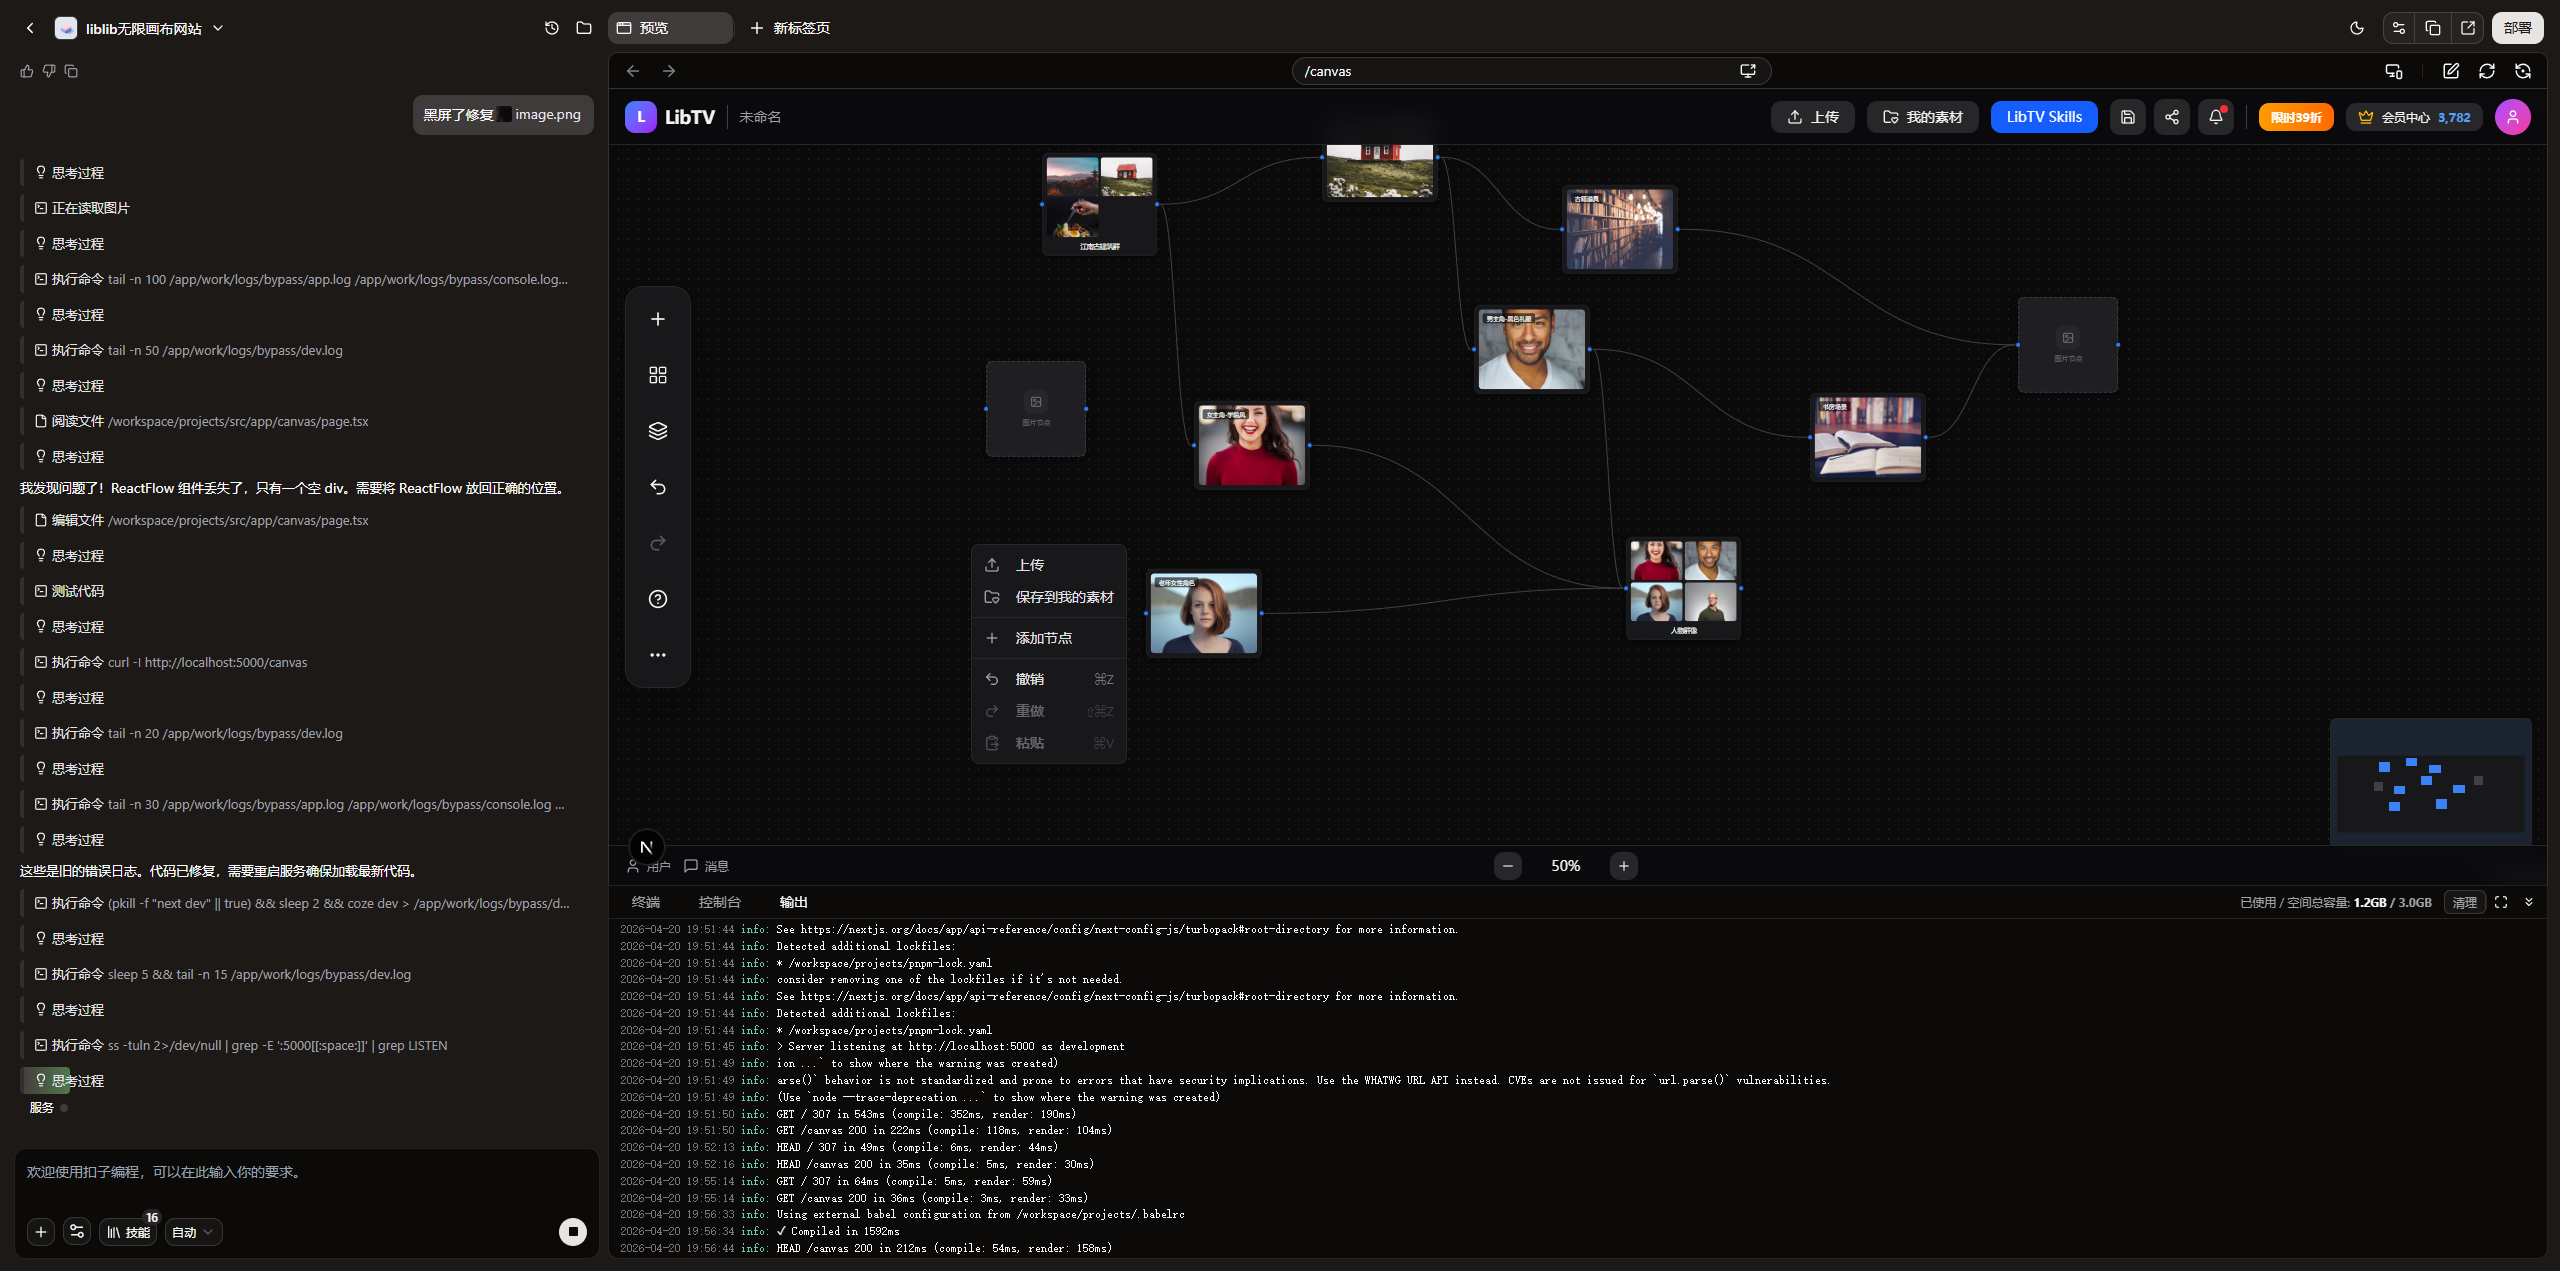Click the grid layout icon in canvas toolbar
The width and height of the screenshot is (2560, 1271).
657,375
